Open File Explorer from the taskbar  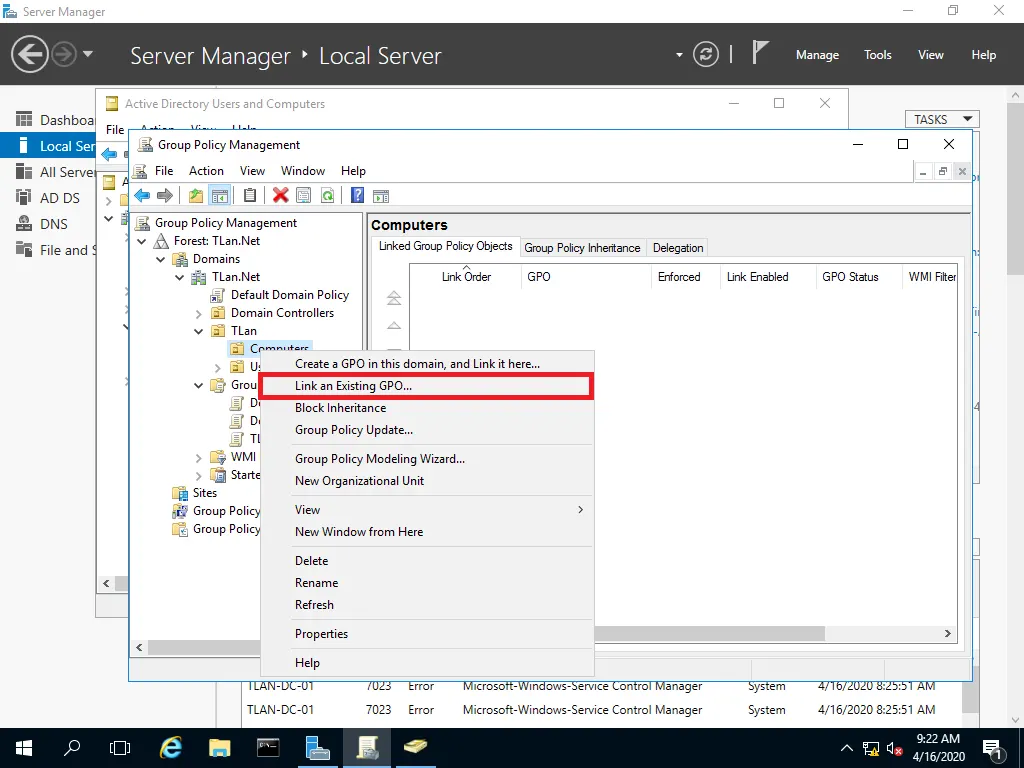click(x=219, y=748)
